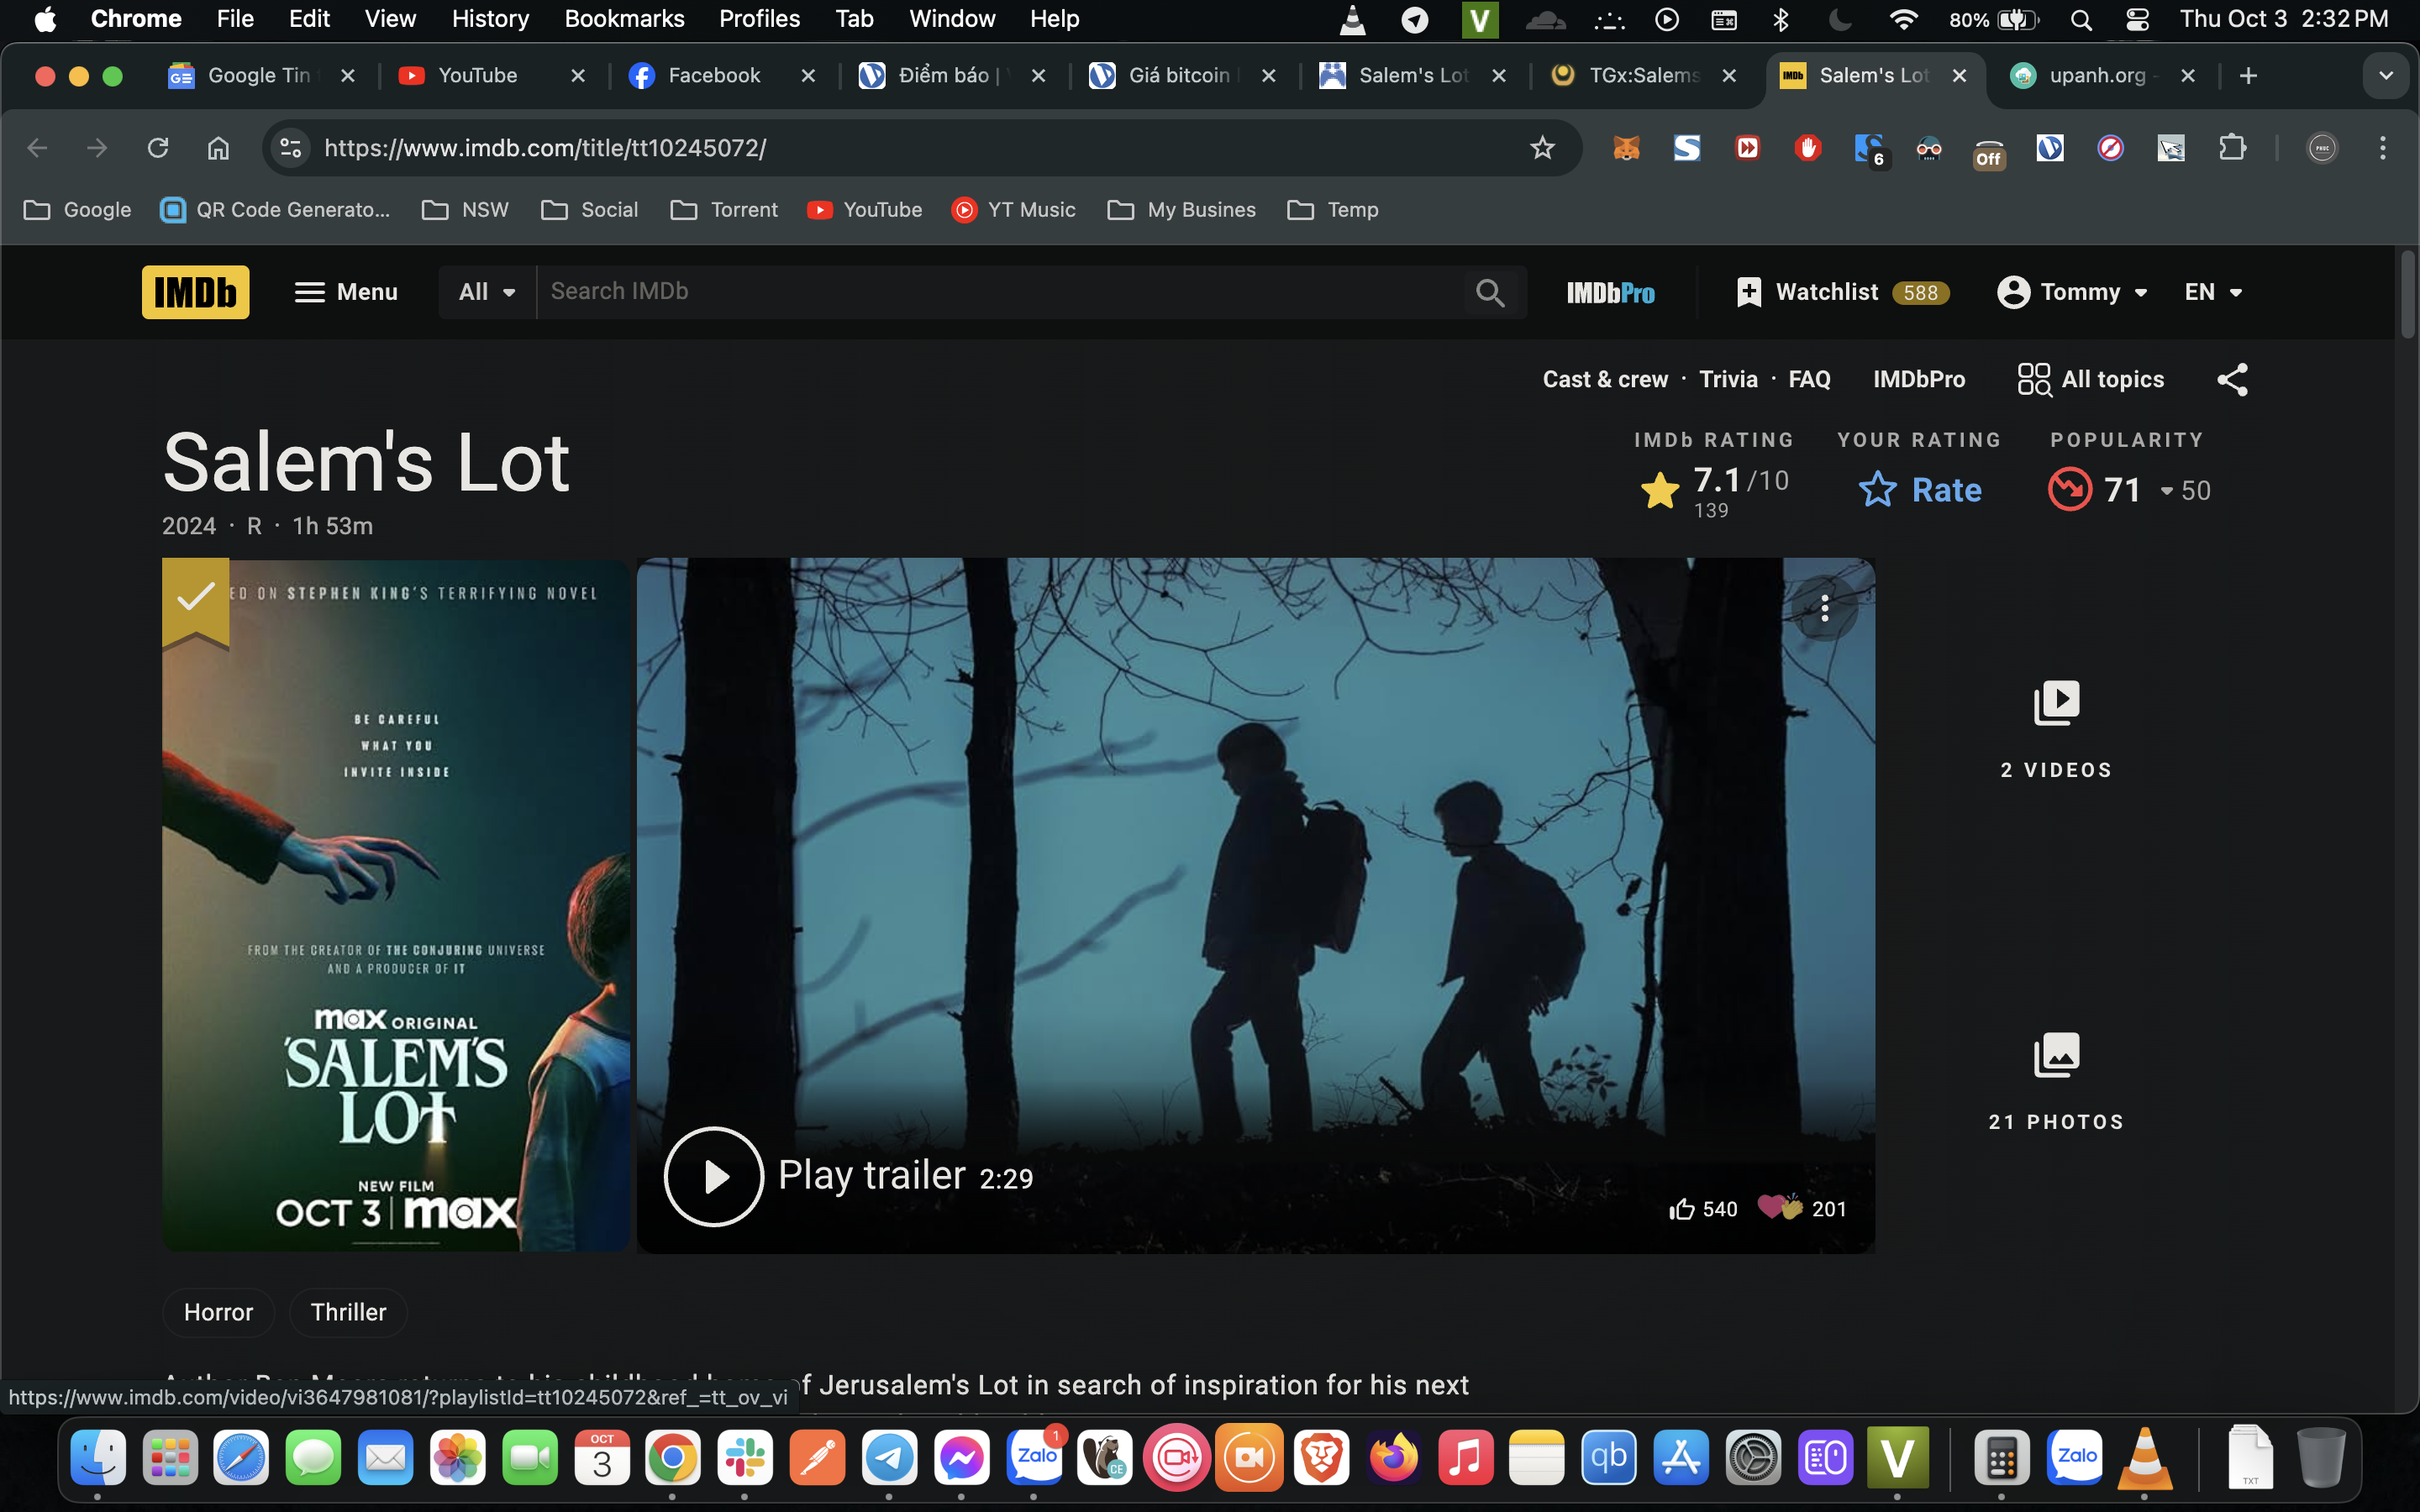The width and height of the screenshot is (2420, 1512).
Task: Open the Temp bookmarks folder
Action: [x=1333, y=210]
